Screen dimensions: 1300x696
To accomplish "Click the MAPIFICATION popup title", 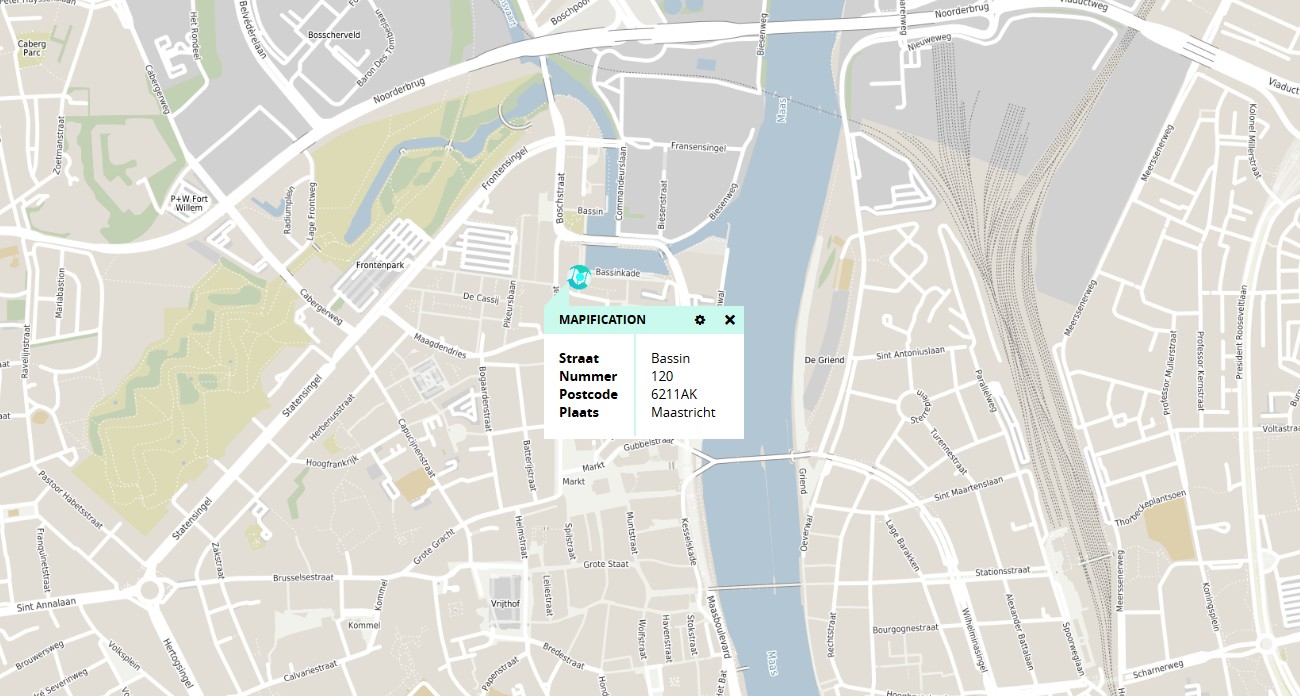I will (x=602, y=320).
